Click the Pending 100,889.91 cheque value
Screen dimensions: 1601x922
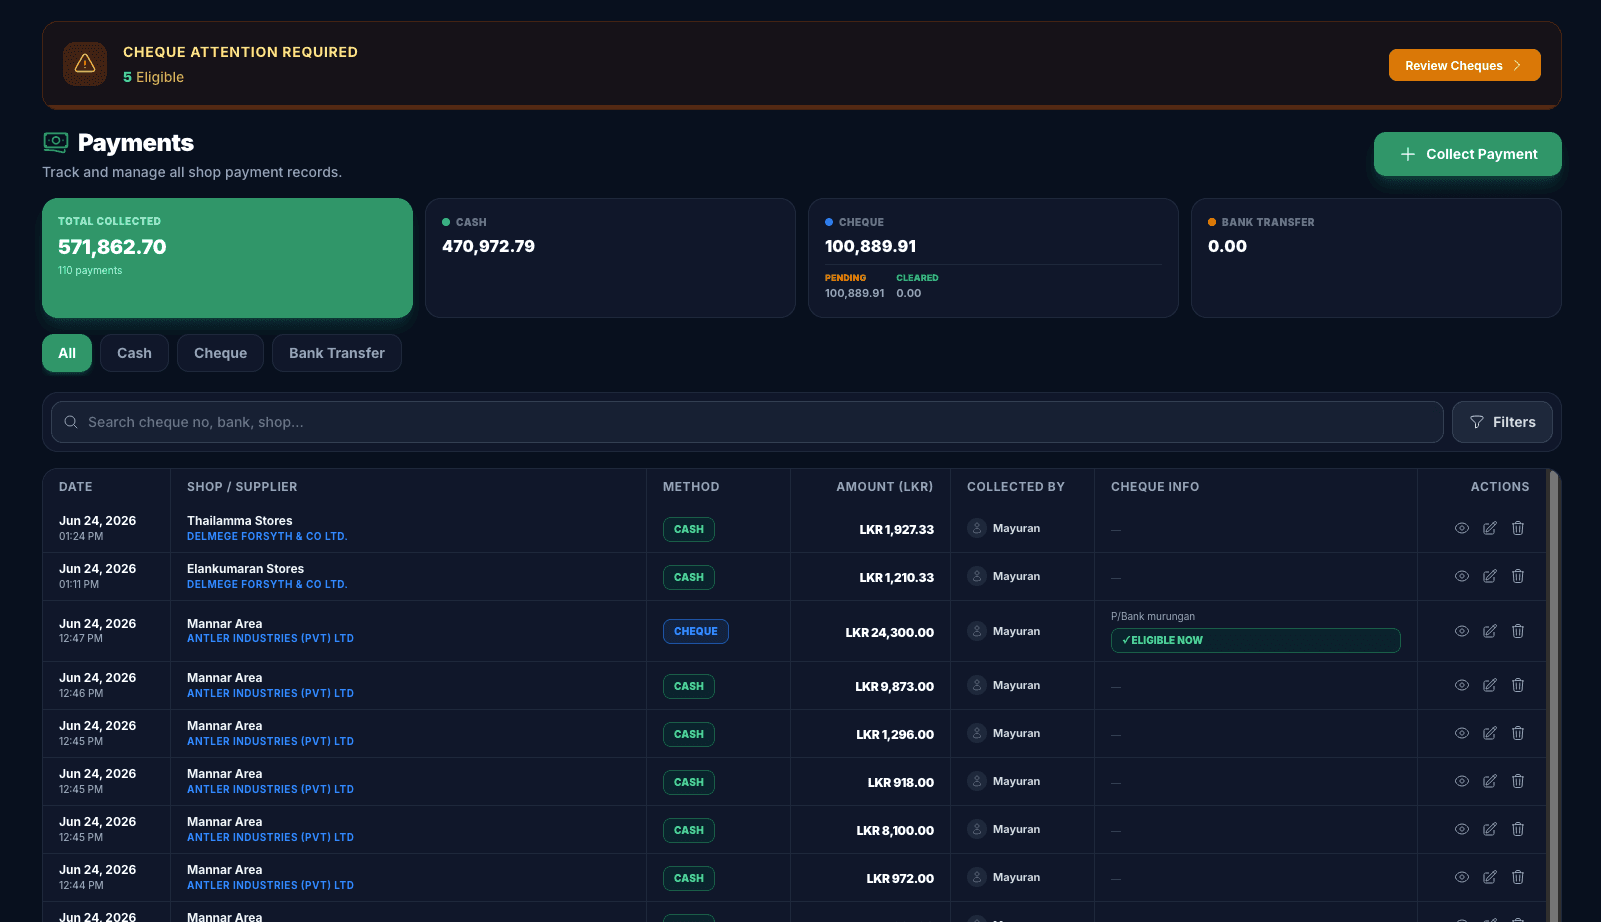pos(854,293)
